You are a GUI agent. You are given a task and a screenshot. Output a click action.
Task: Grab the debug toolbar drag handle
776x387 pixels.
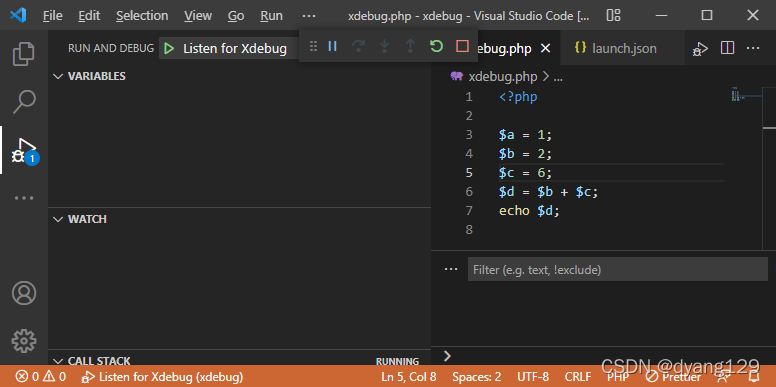point(313,47)
